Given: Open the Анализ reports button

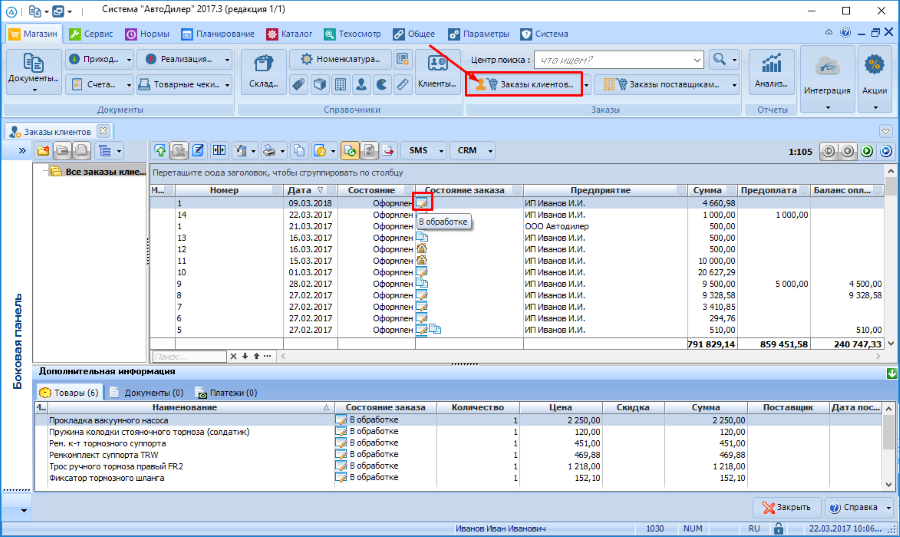Looking at the screenshot, I should (771, 72).
